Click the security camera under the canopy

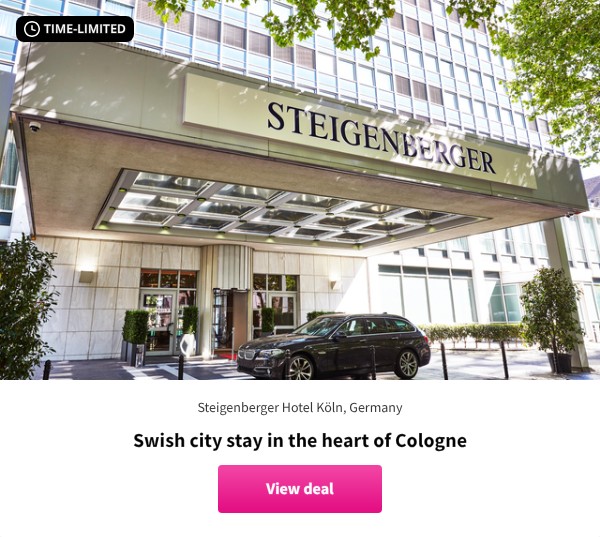[34, 126]
